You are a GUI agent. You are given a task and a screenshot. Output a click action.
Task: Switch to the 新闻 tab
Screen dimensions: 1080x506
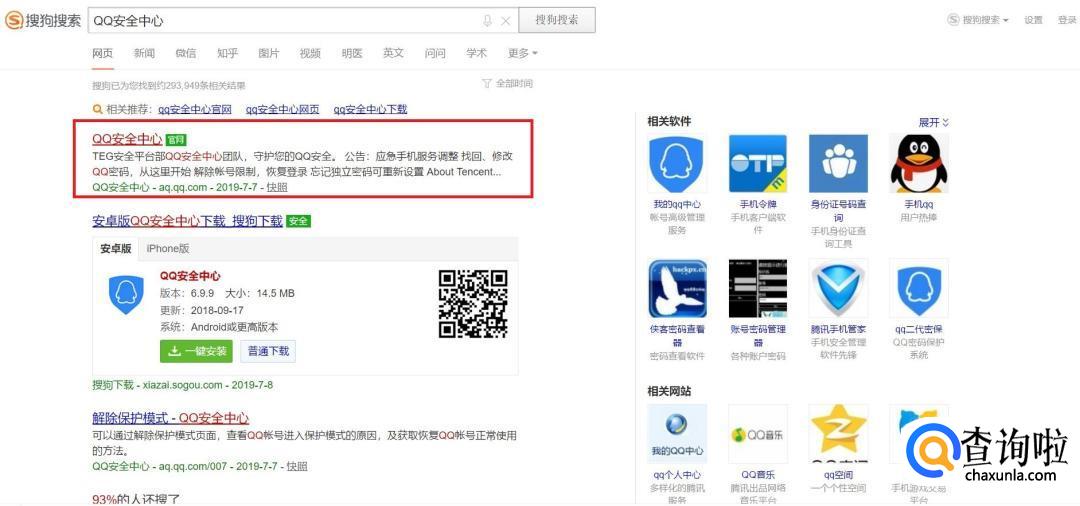pyautogui.click(x=145, y=53)
